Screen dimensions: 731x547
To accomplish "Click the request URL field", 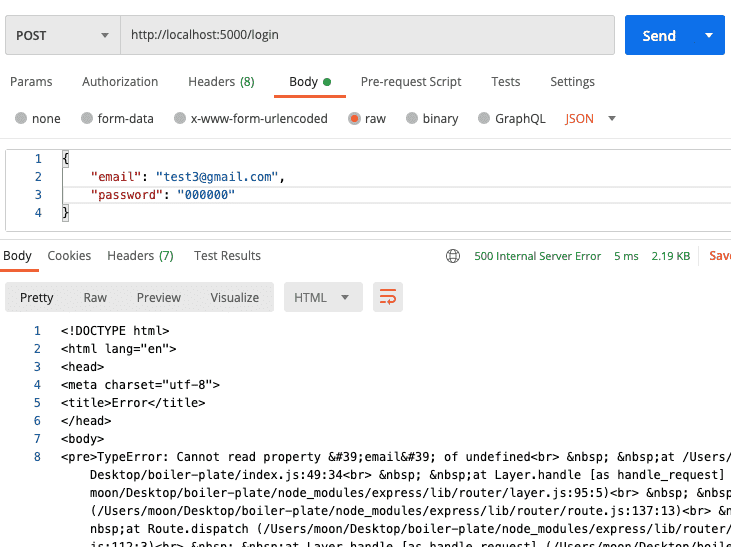I will tap(366, 35).
